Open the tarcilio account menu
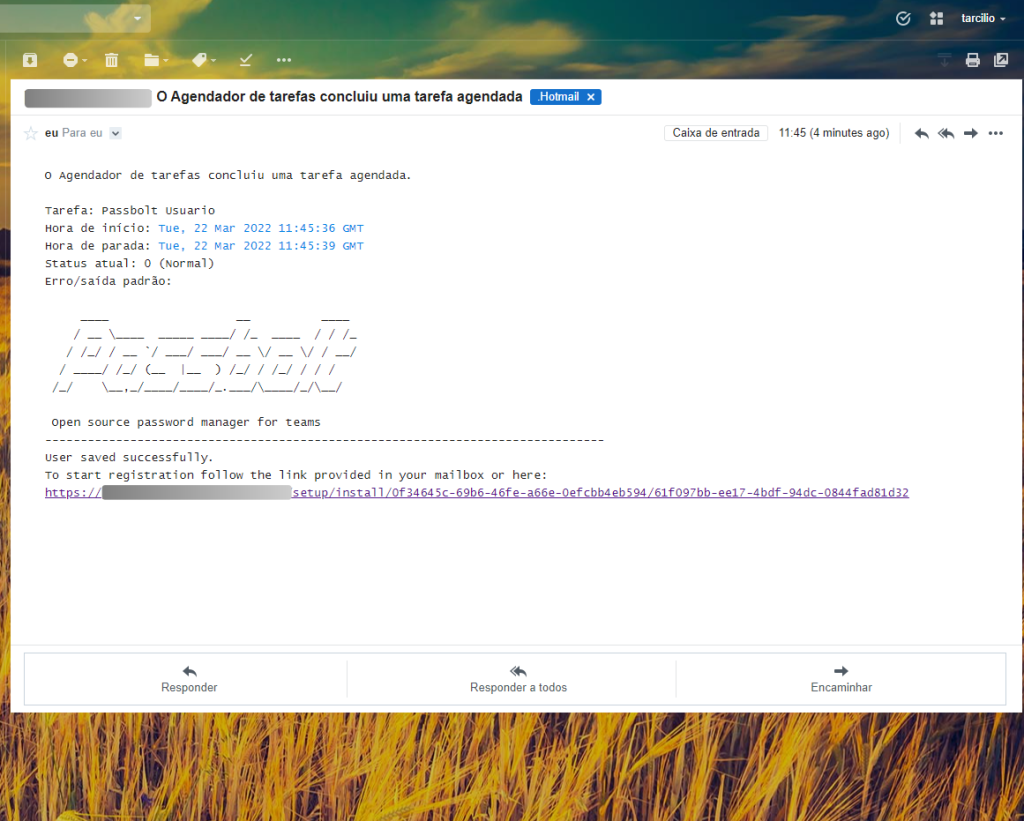Image resolution: width=1024 pixels, height=821 pixels. (x=983, y=18)
